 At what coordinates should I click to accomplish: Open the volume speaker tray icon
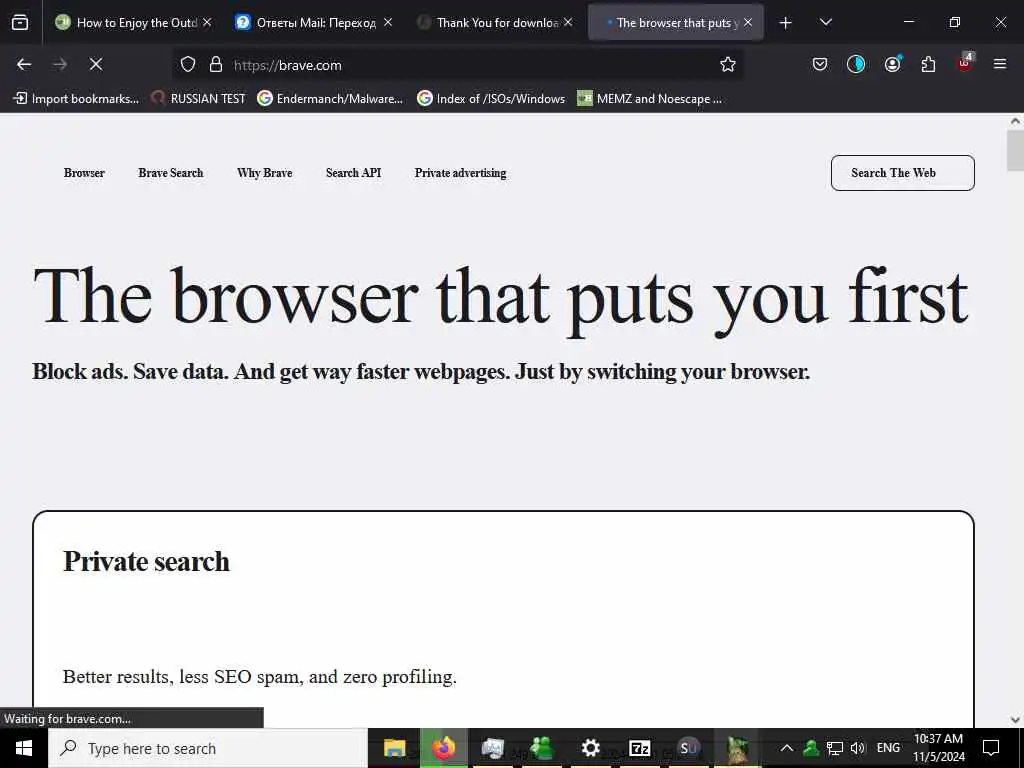pyautogui.click(x=857, y=748)
